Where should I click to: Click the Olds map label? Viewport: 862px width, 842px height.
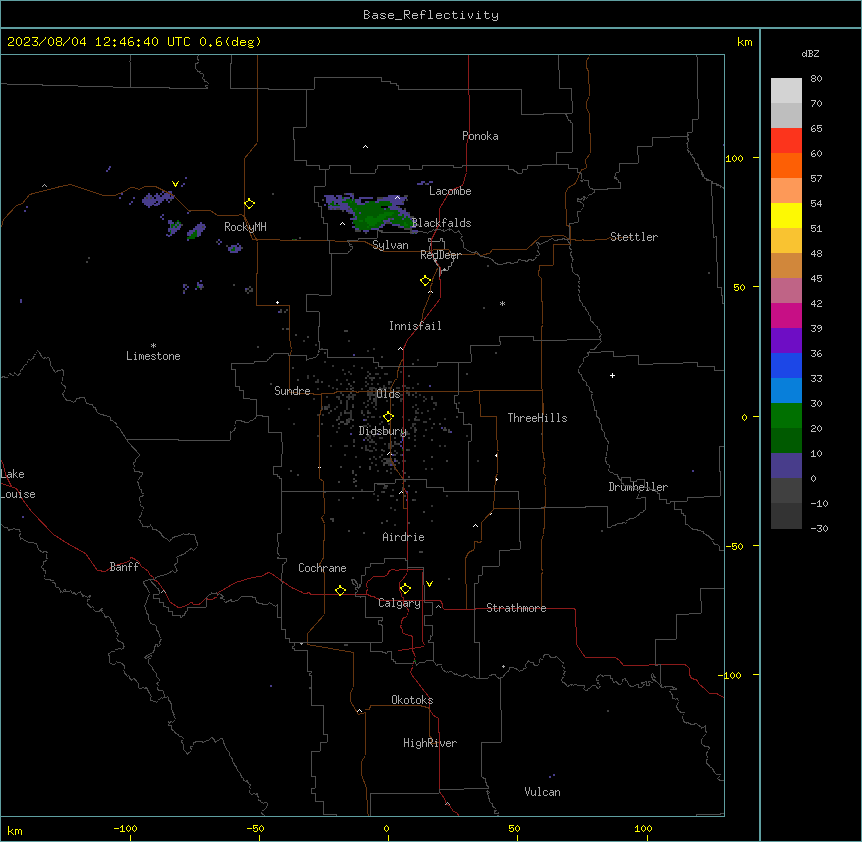point(388,394)
